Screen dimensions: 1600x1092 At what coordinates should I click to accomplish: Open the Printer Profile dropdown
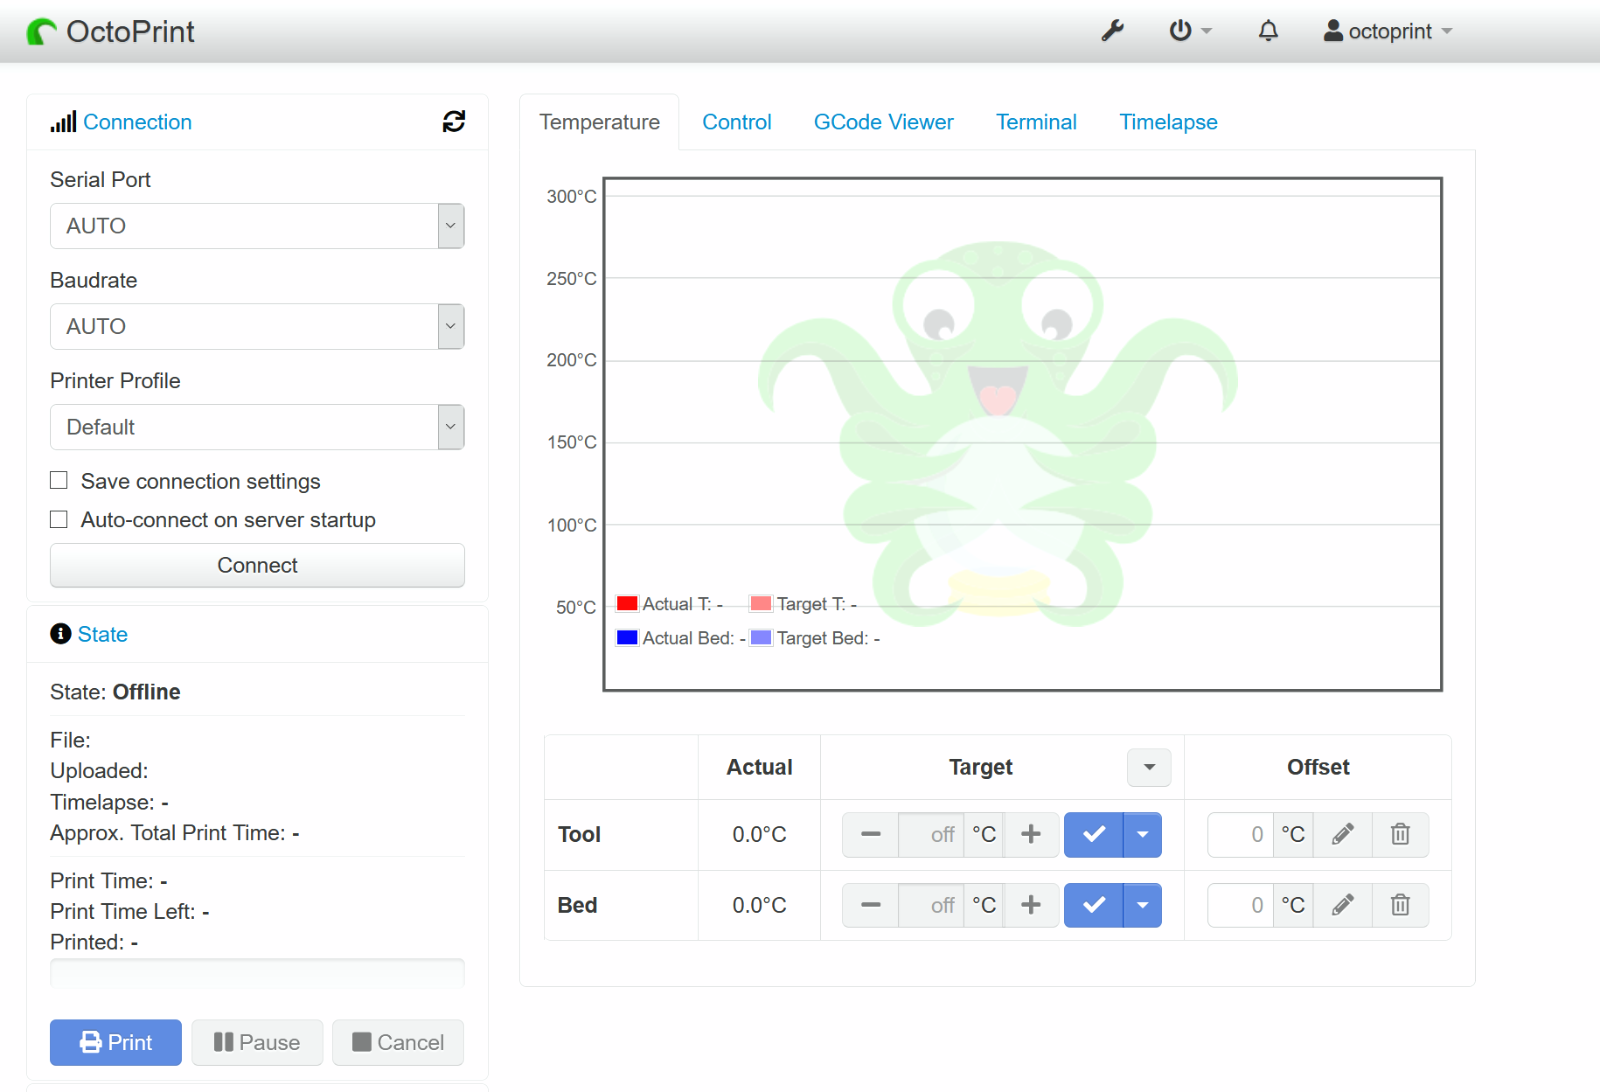coord(257,427)
